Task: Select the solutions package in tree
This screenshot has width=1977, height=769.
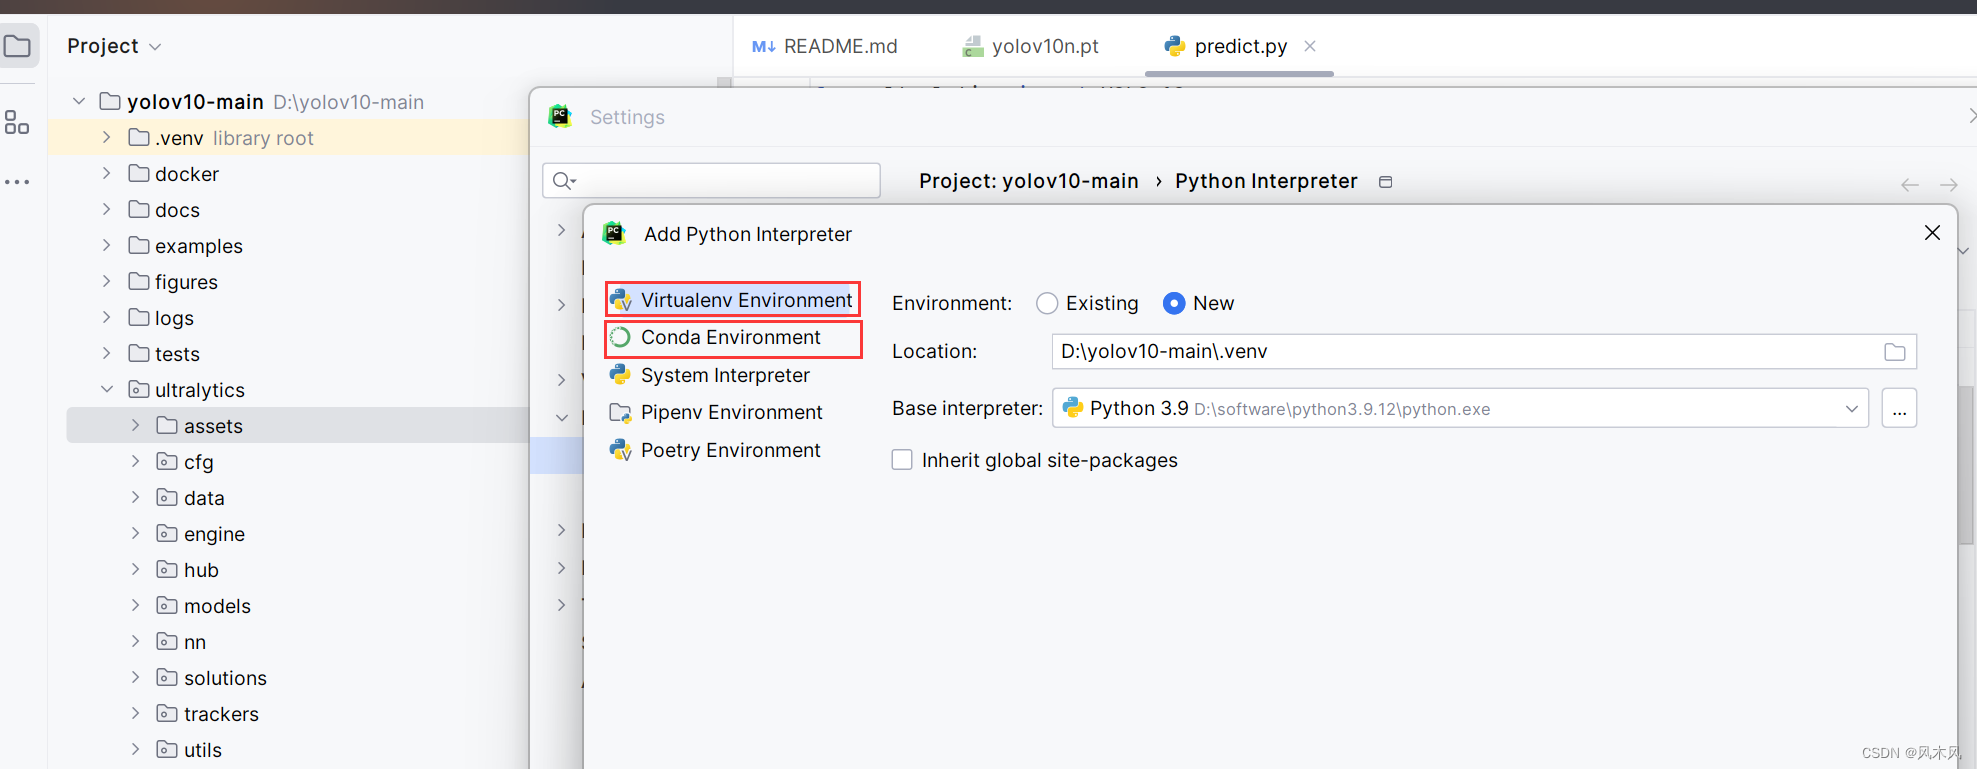Action: coord(225,678)
